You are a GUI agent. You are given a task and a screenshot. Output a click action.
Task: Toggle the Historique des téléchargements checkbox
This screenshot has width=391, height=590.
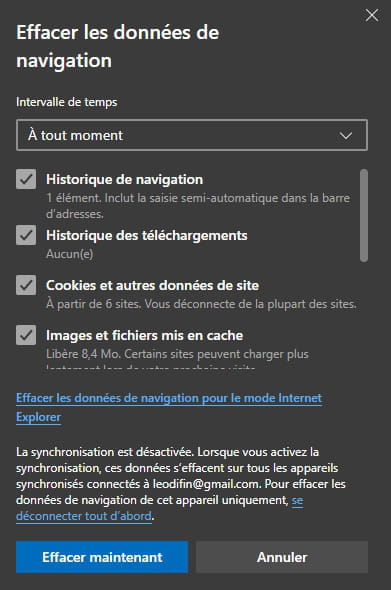(26, 235)
